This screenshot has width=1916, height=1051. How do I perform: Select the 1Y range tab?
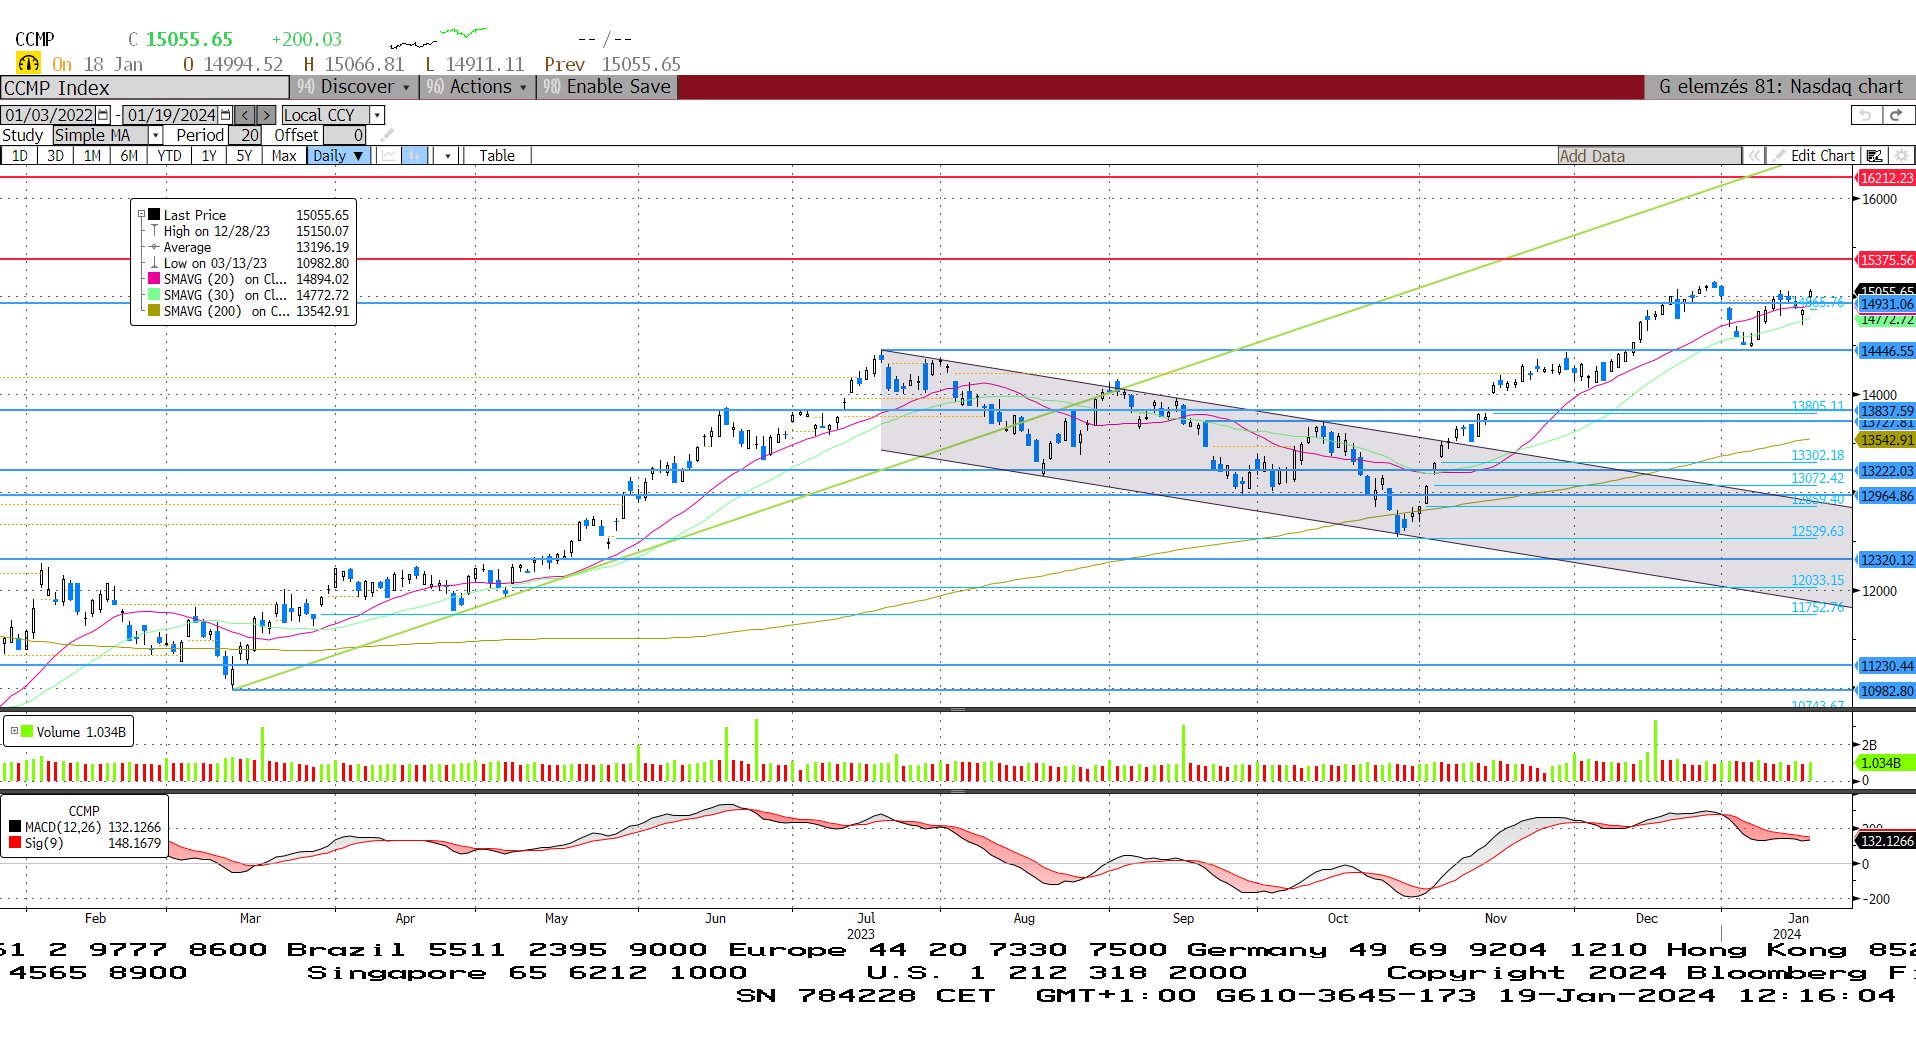[209, 156]
